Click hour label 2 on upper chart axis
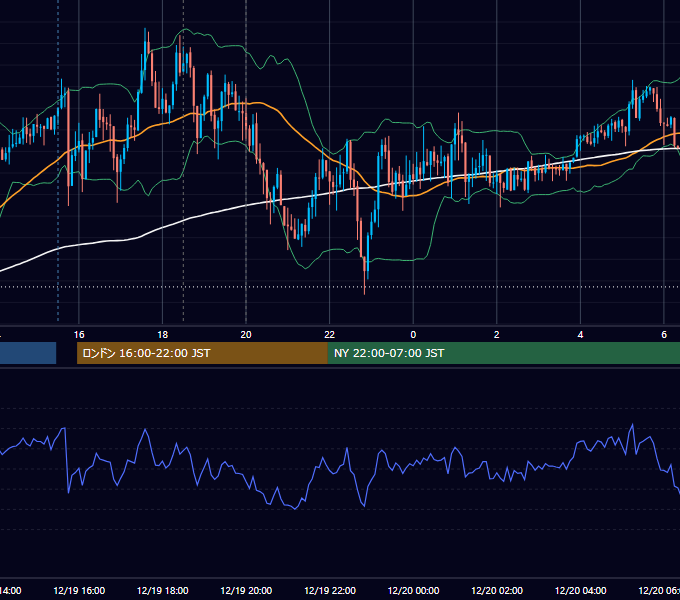The height and width of the screenshot is (600, 680). pos(497,335)
